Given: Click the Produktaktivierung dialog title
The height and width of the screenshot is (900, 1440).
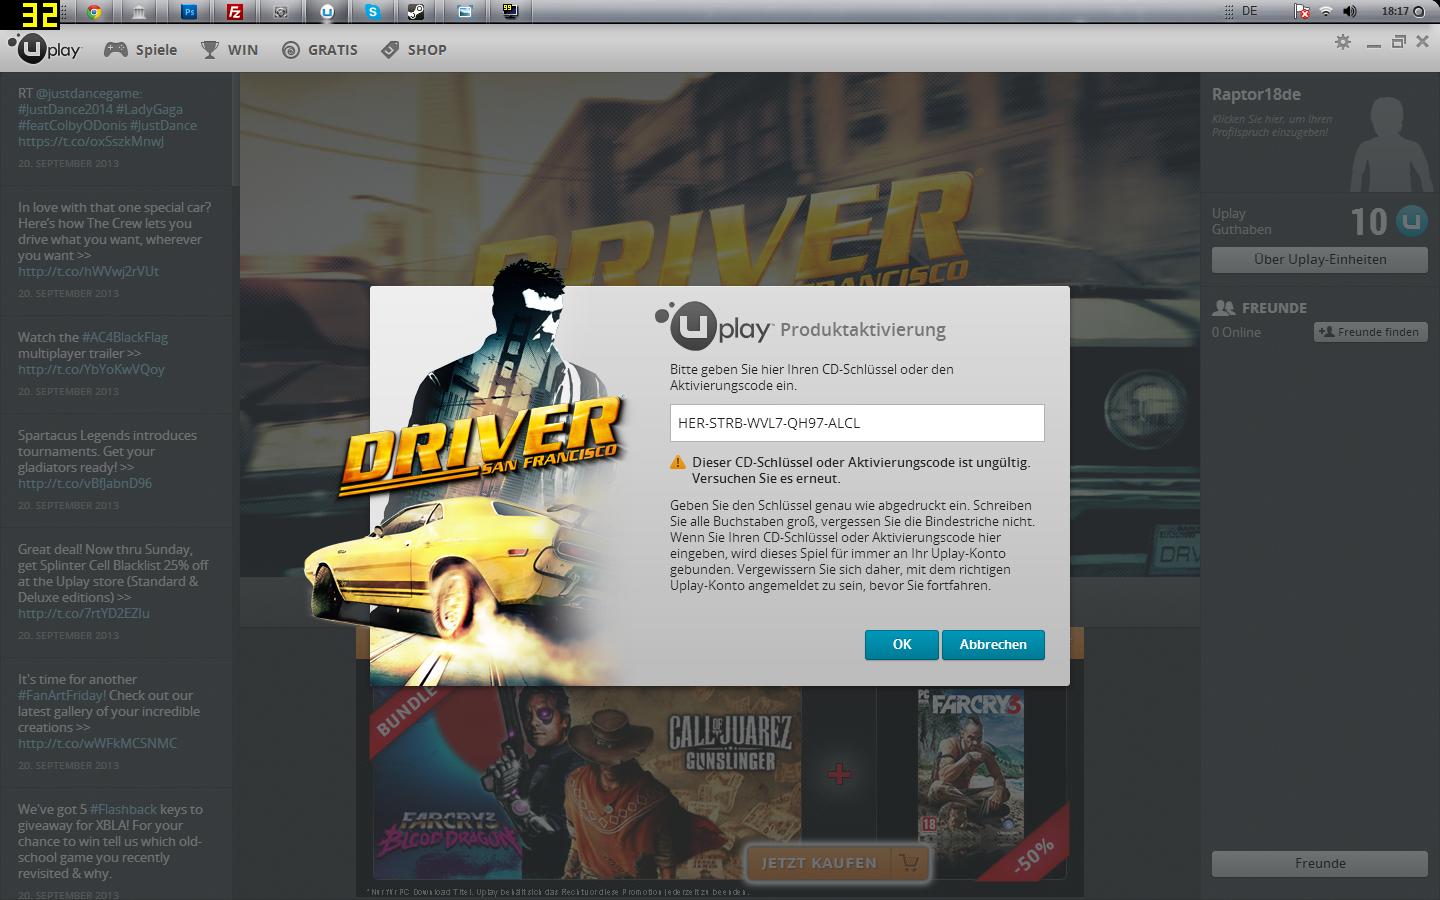Looking at the screenshot, I should tap(863, 330).
